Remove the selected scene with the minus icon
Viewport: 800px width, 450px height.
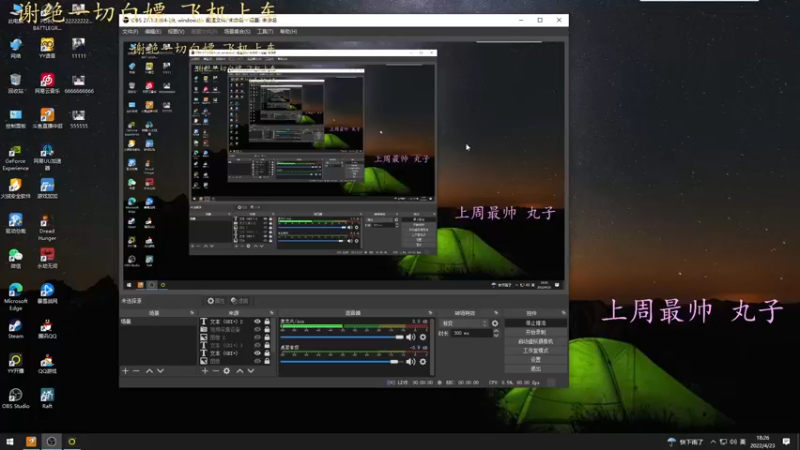click(136, 371)
